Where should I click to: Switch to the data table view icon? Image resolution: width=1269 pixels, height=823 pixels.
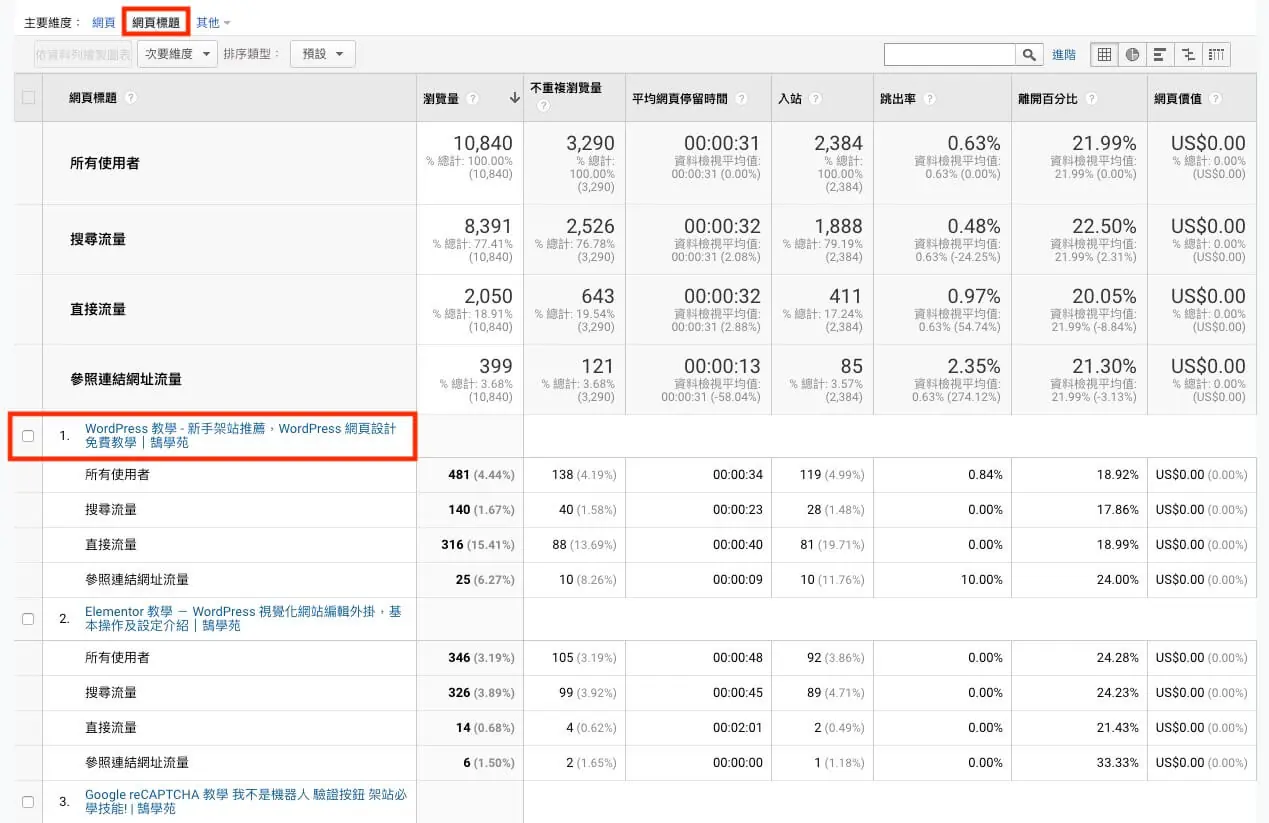tap(1104, 54)
